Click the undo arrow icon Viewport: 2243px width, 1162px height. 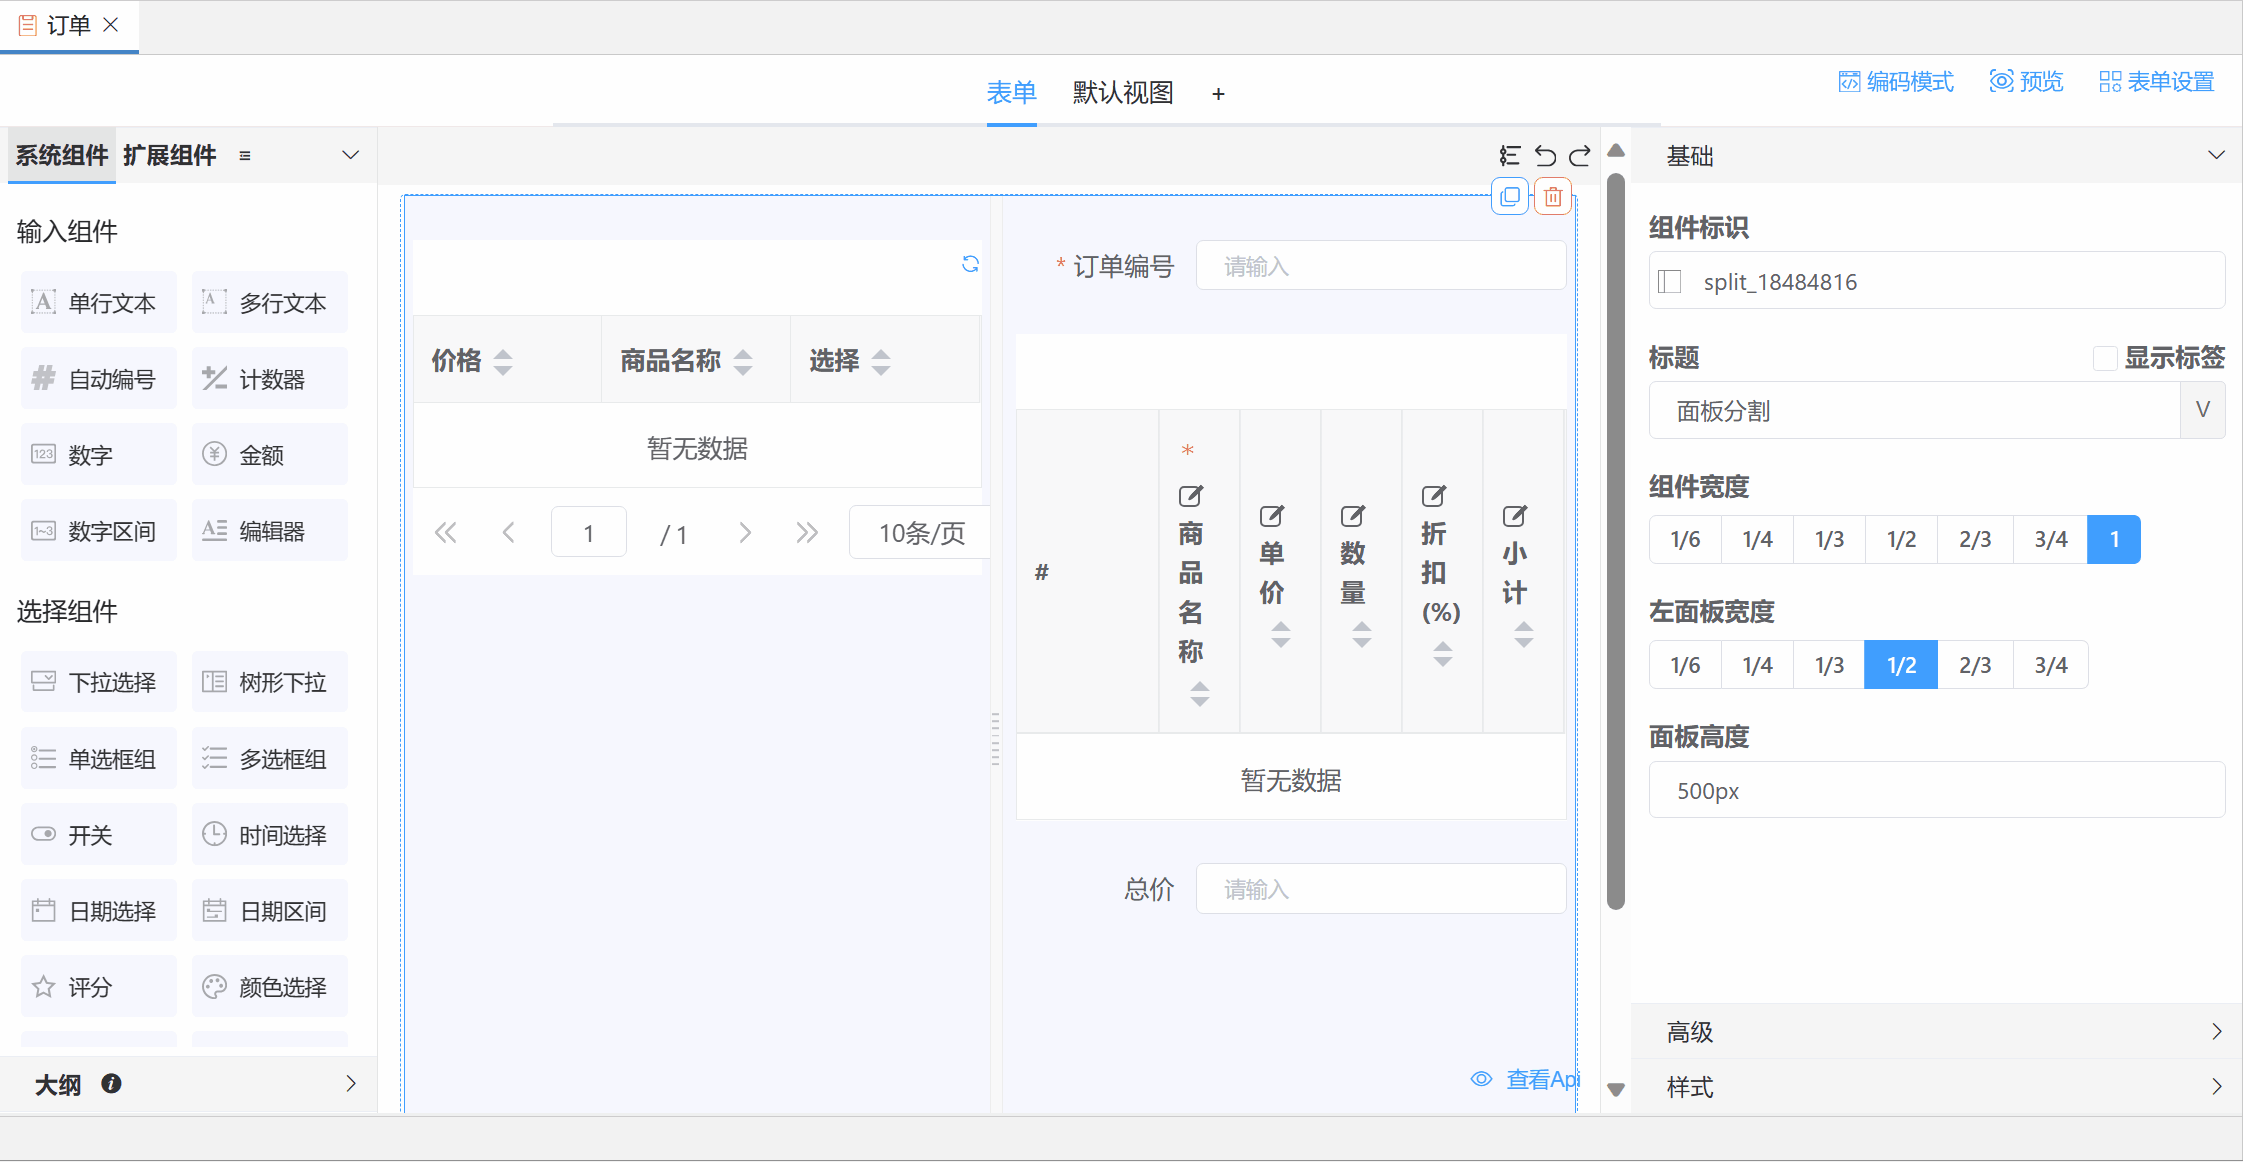click(1545, 156)
